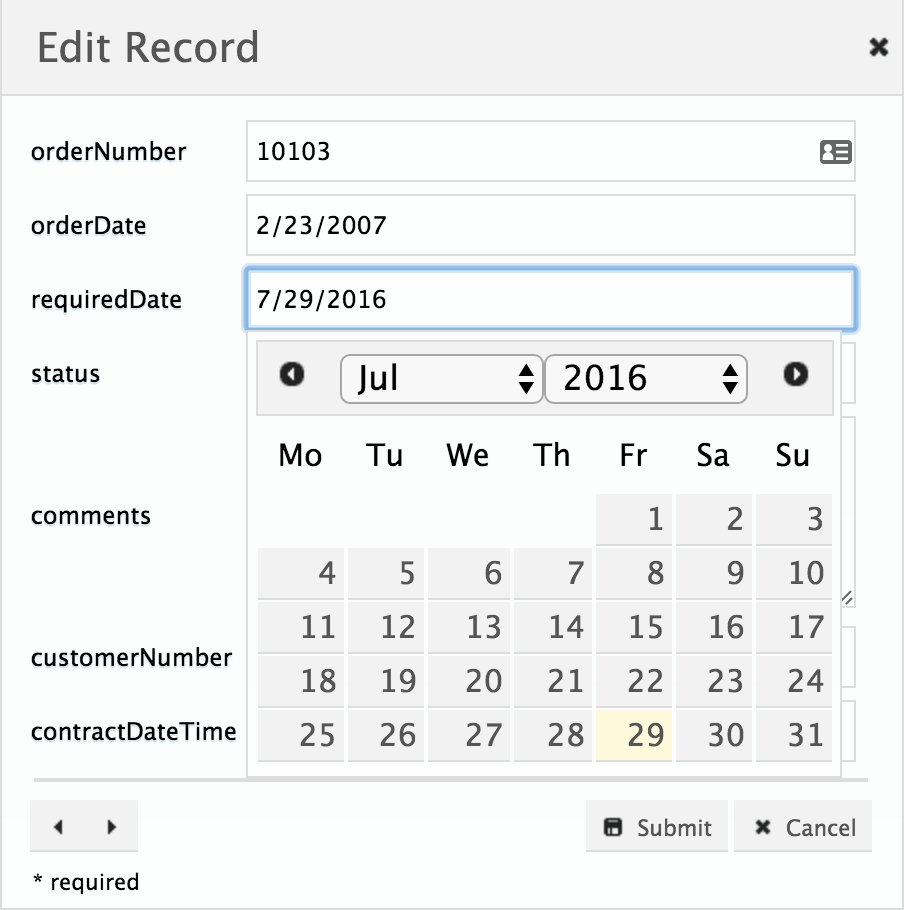904x910 pixels.
Task: Pick day 4 on Monday column
Action: click(x=301, y=573)
